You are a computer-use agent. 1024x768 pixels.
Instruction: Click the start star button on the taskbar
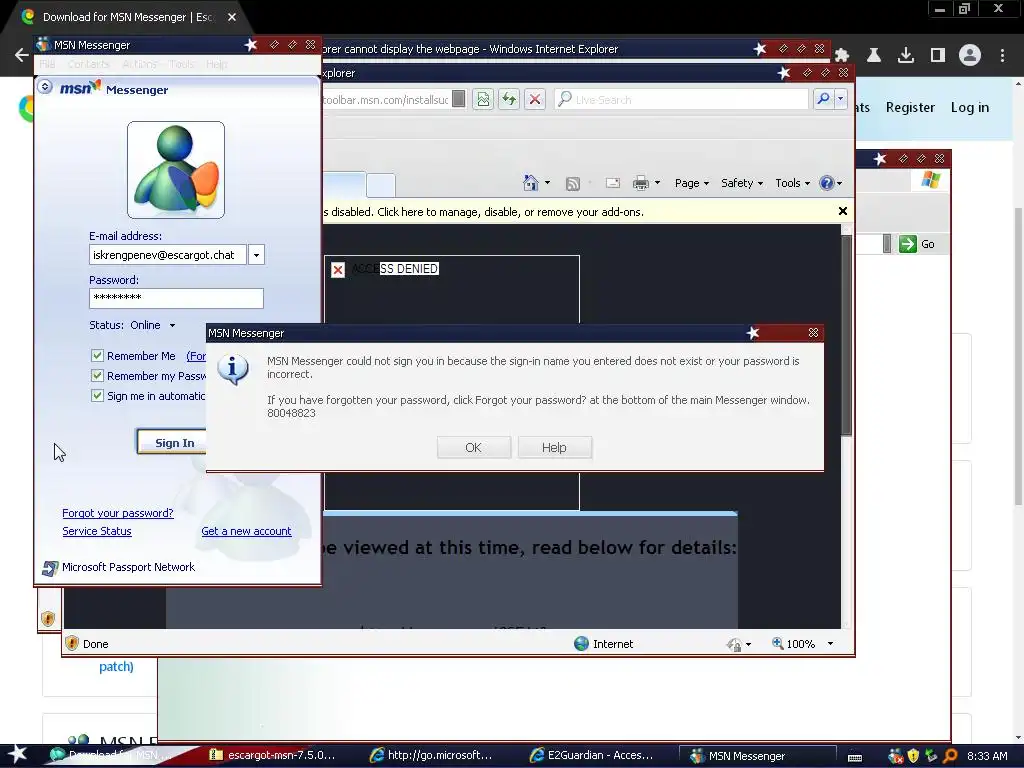click(x=17, y=754)
